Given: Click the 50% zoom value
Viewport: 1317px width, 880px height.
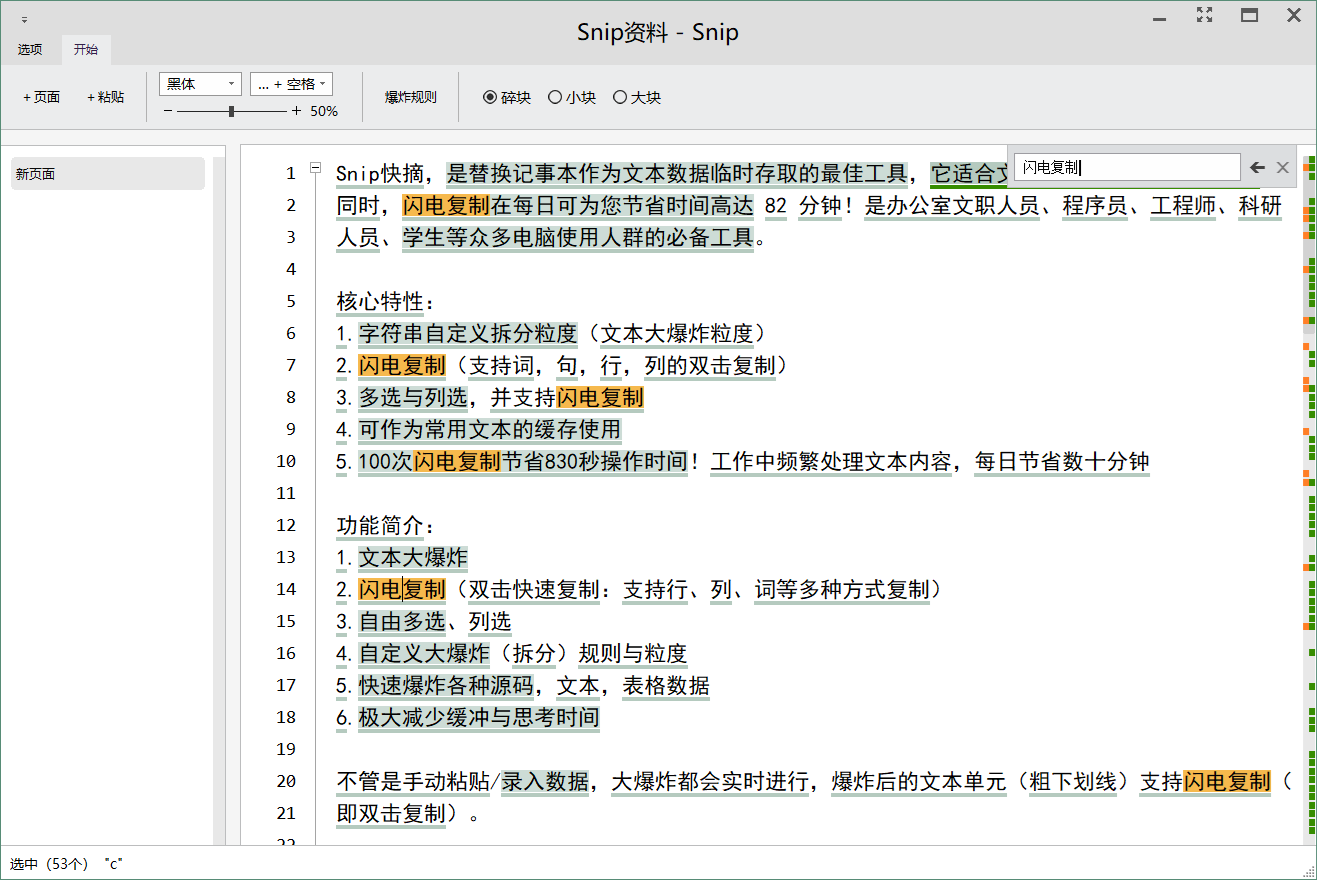Looking at the screenshot, I should click(x=324, y=112).
